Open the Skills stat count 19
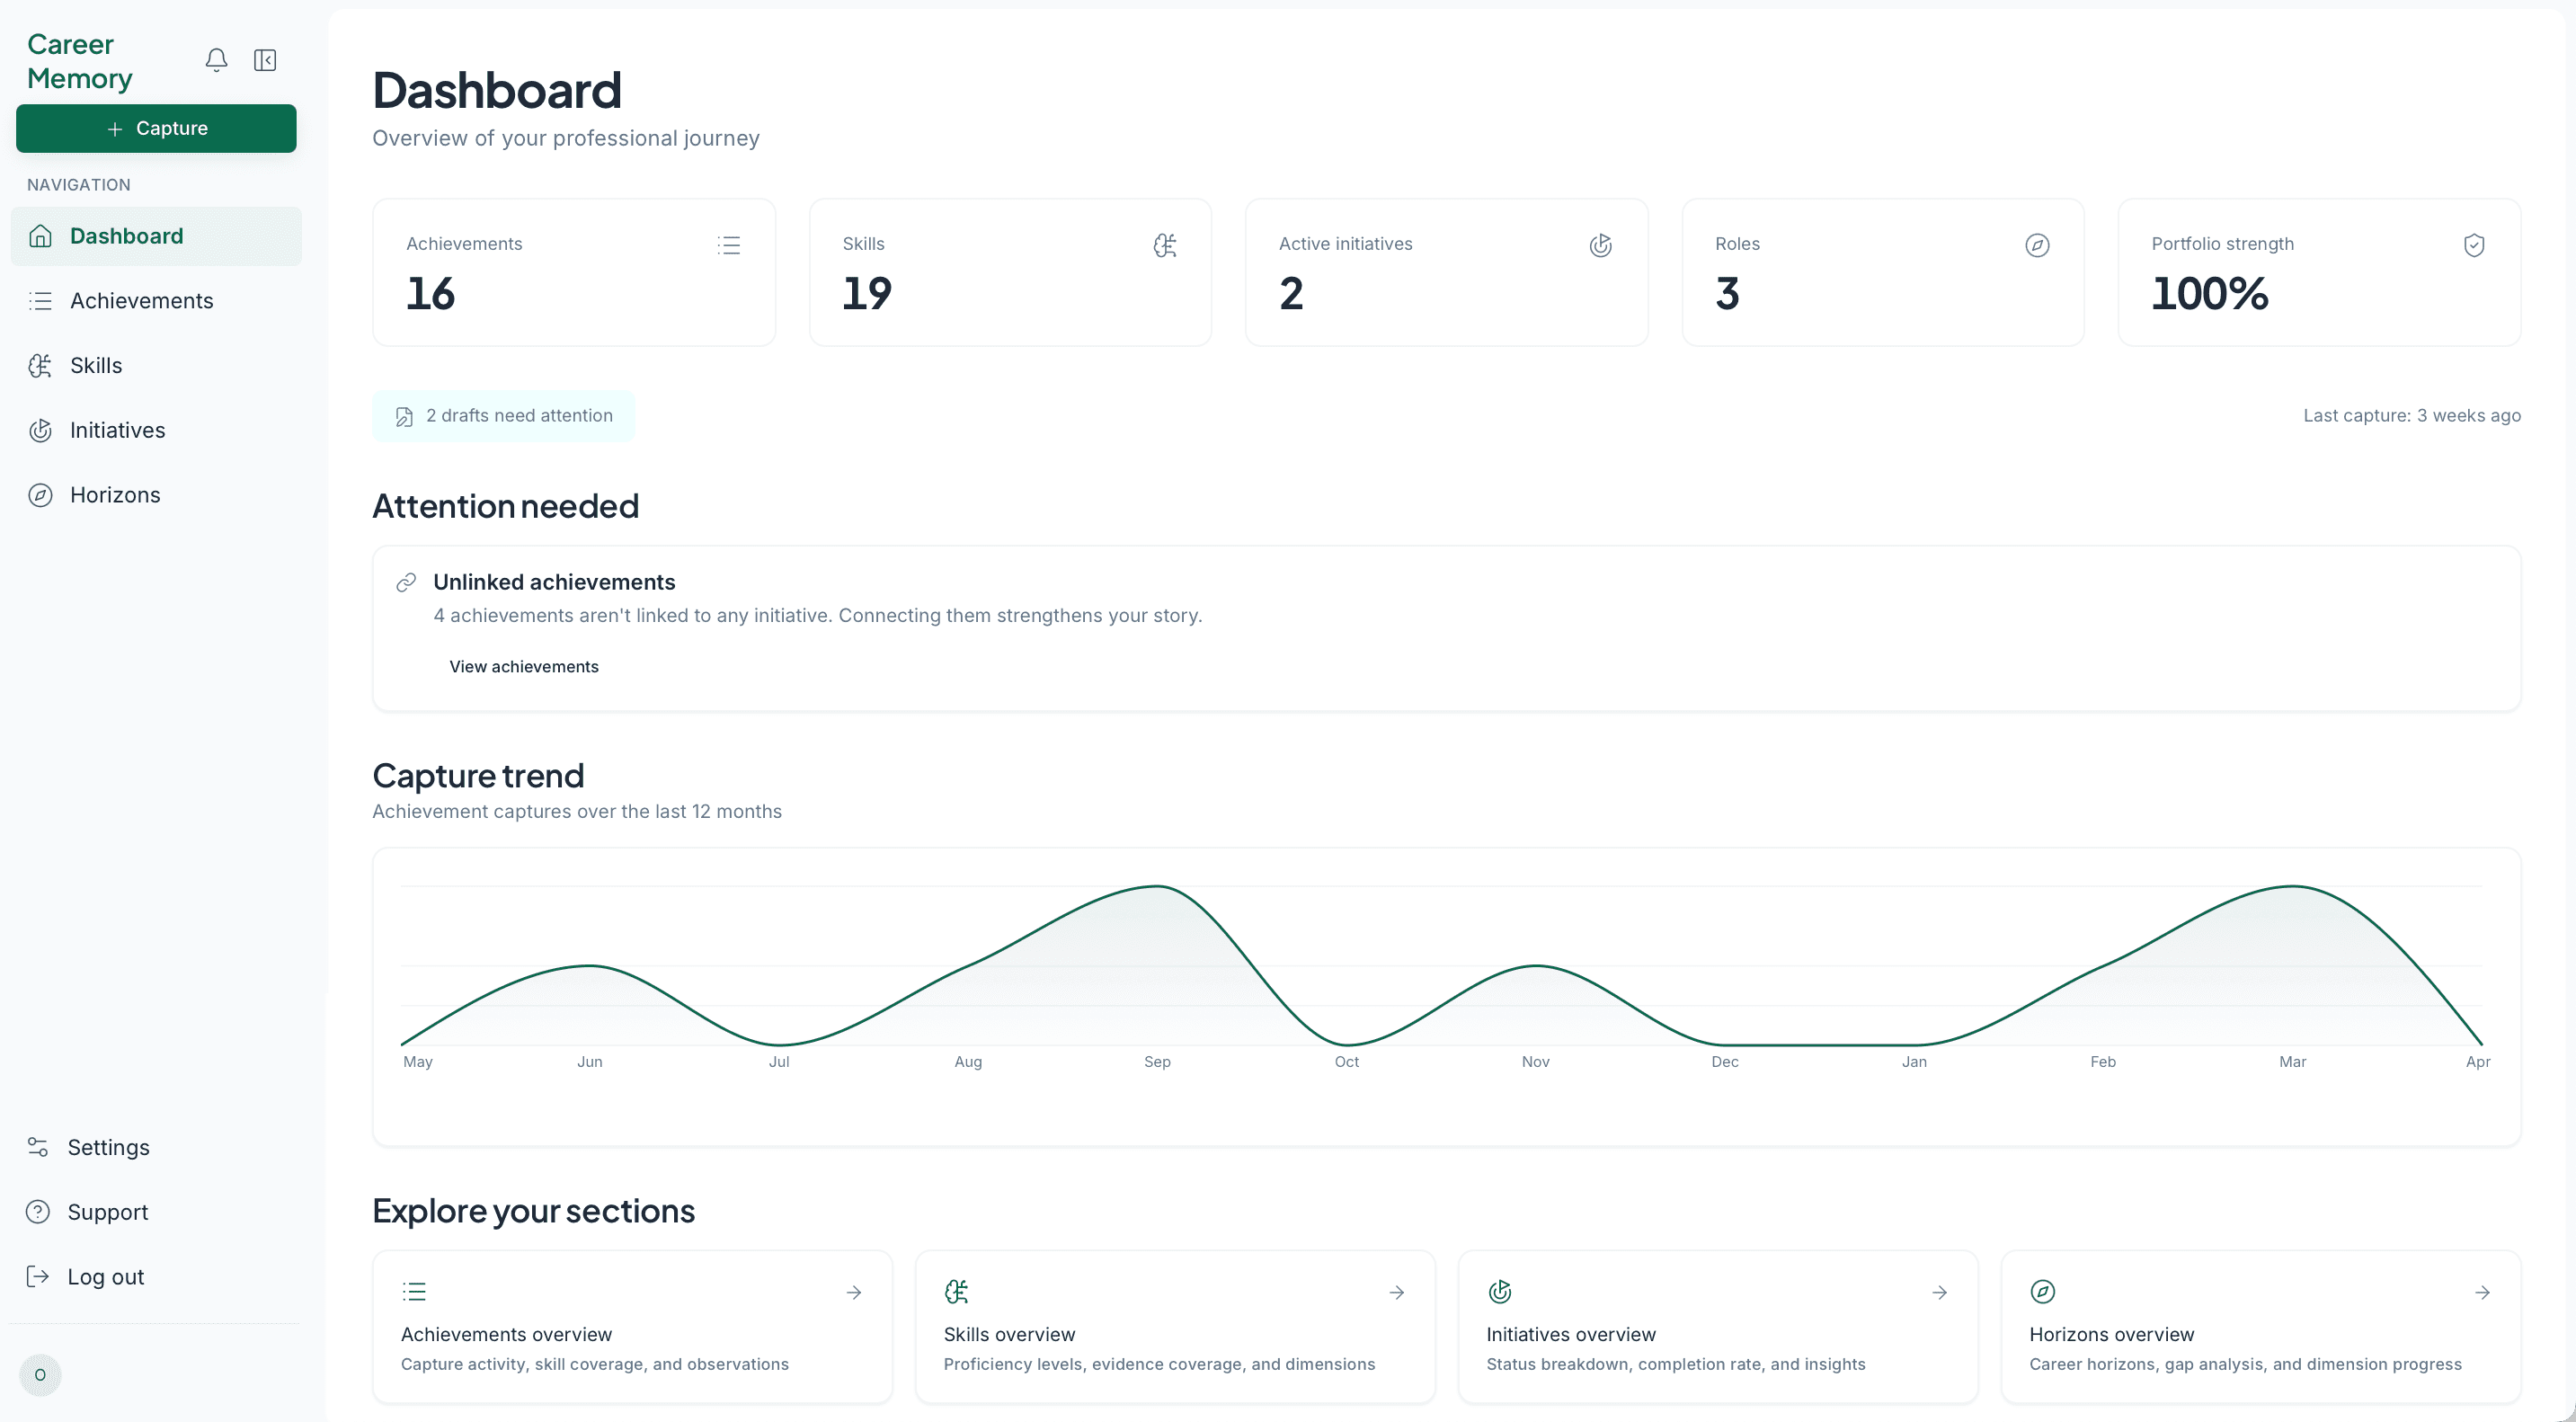This screenshot has height=1422, width=2576. coord(867,294)
